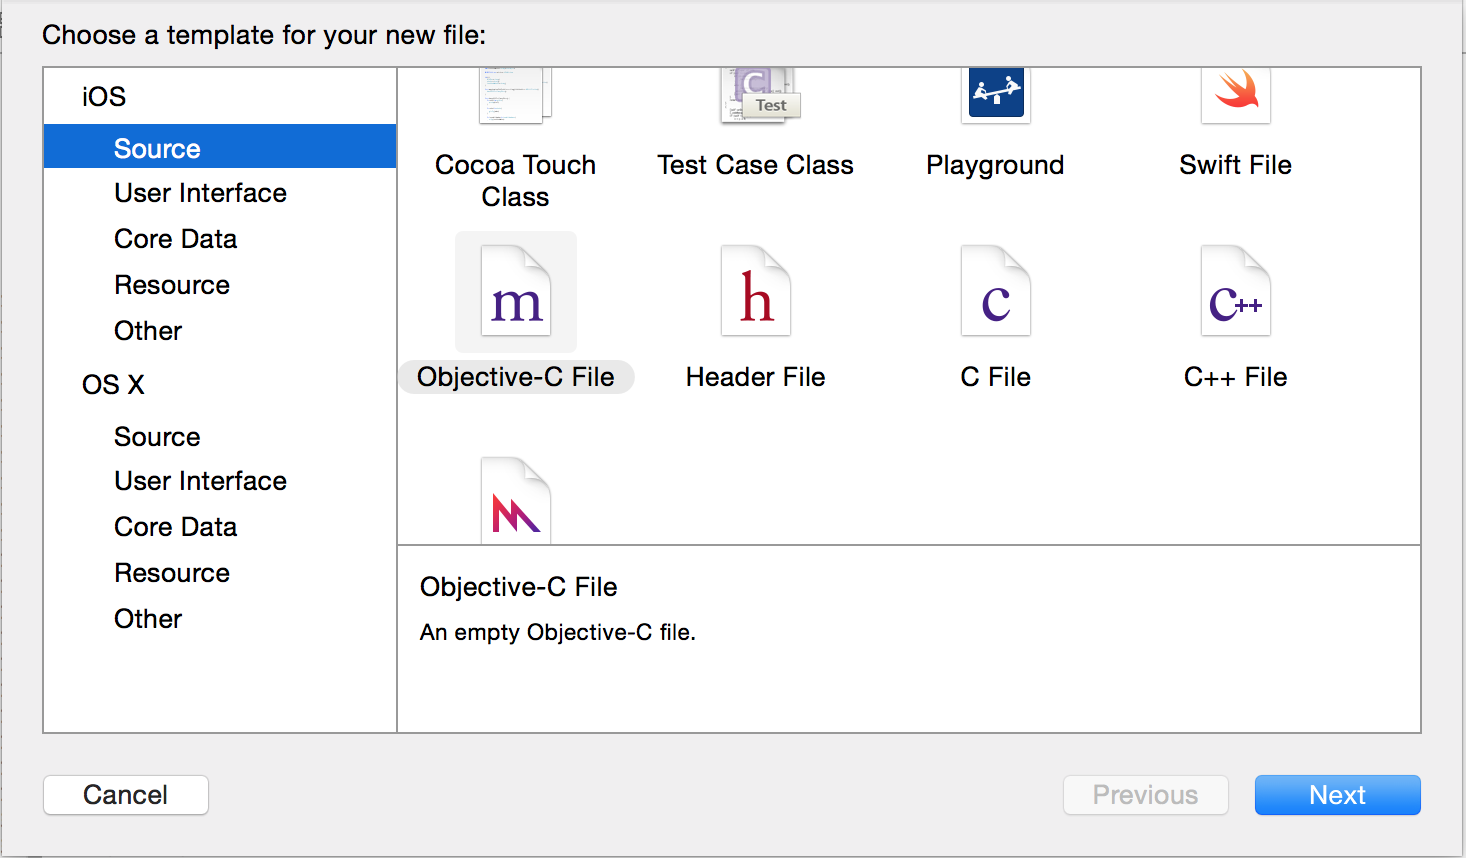
Task: Click the Cancel button
Action: (126, 795)
